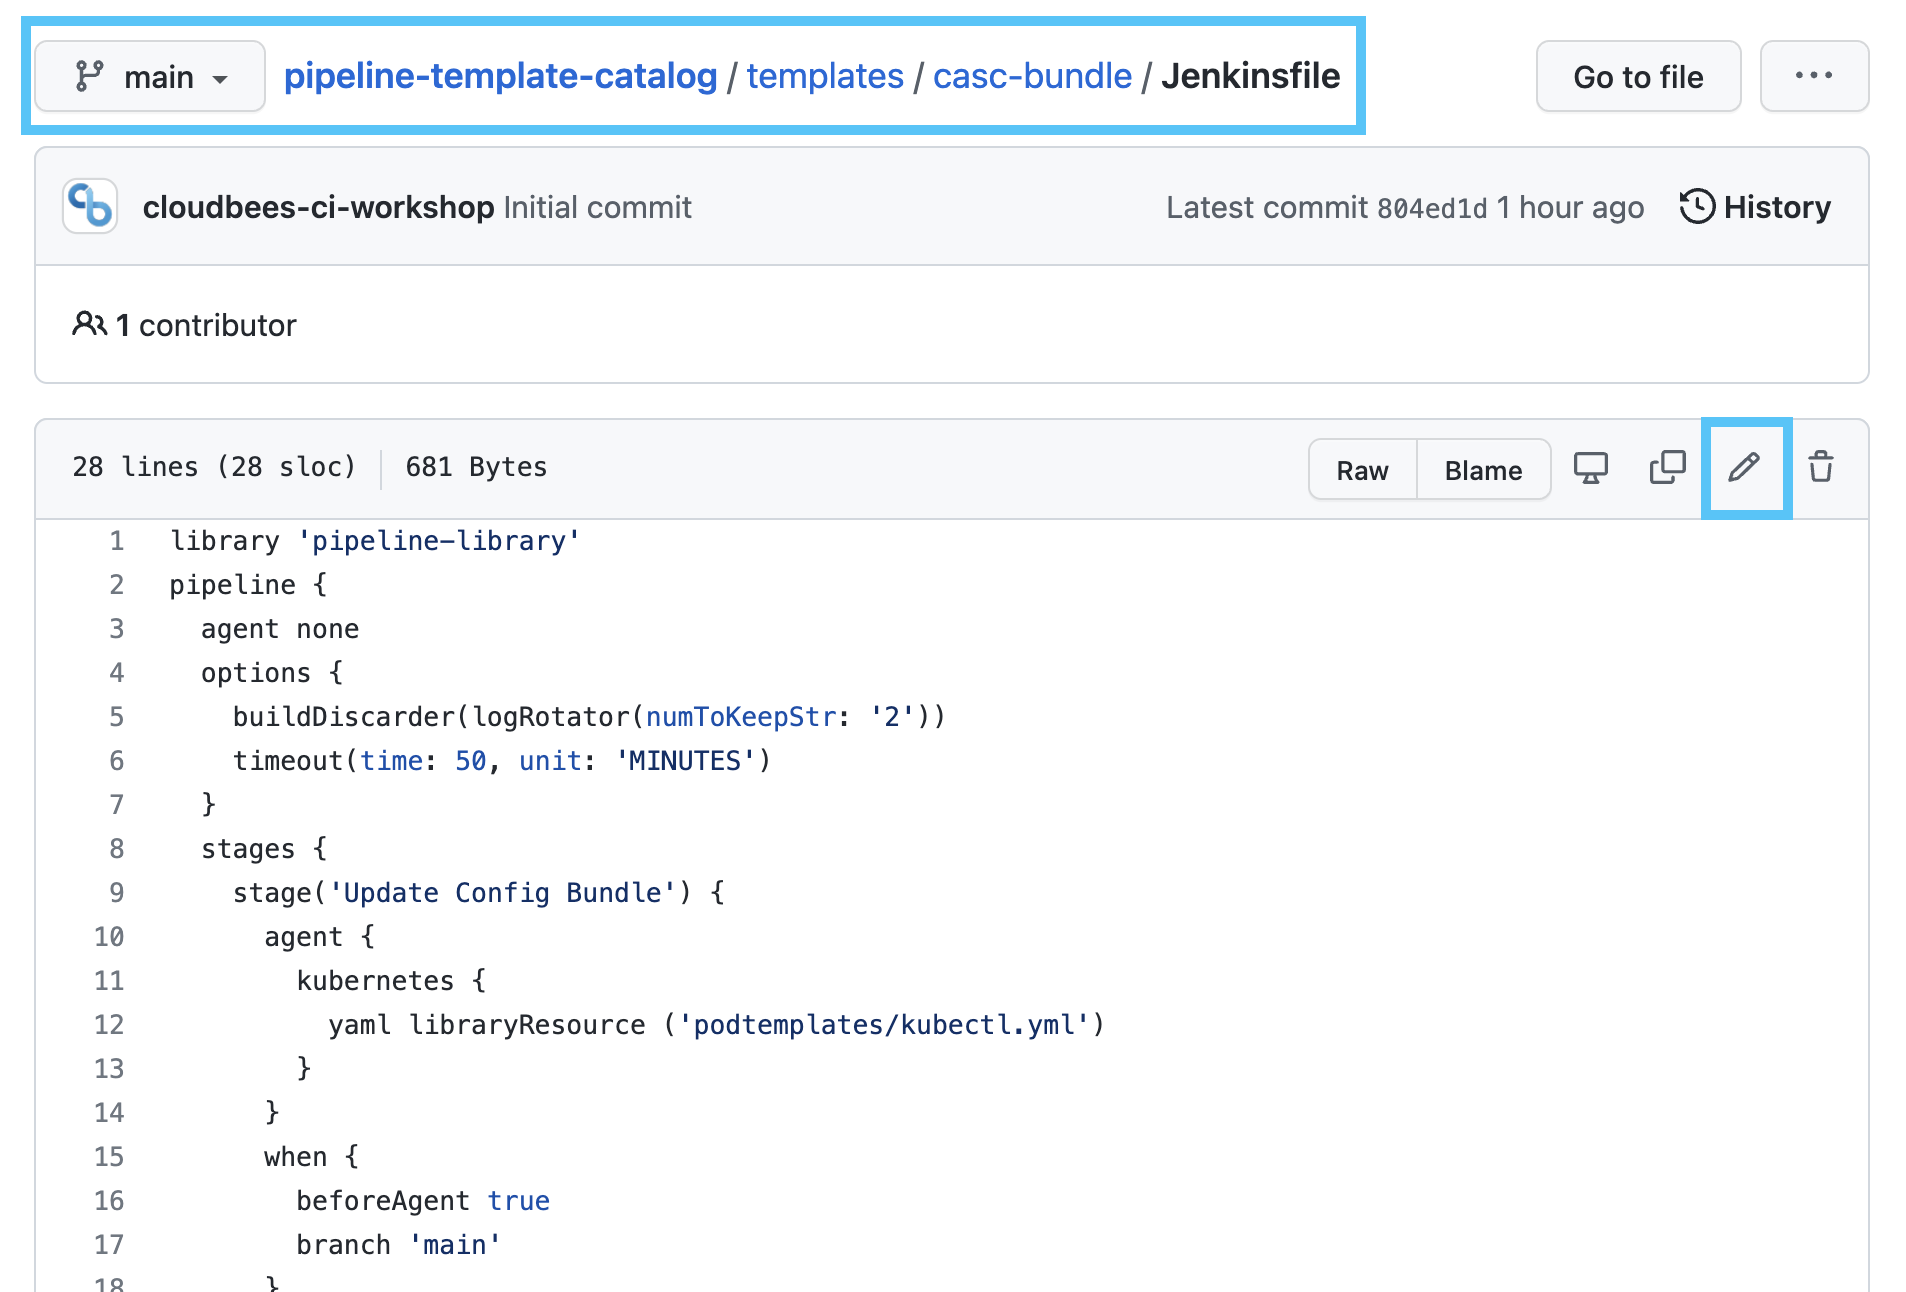Open the casc-bundle folder link

click(x=1032, y=75)
